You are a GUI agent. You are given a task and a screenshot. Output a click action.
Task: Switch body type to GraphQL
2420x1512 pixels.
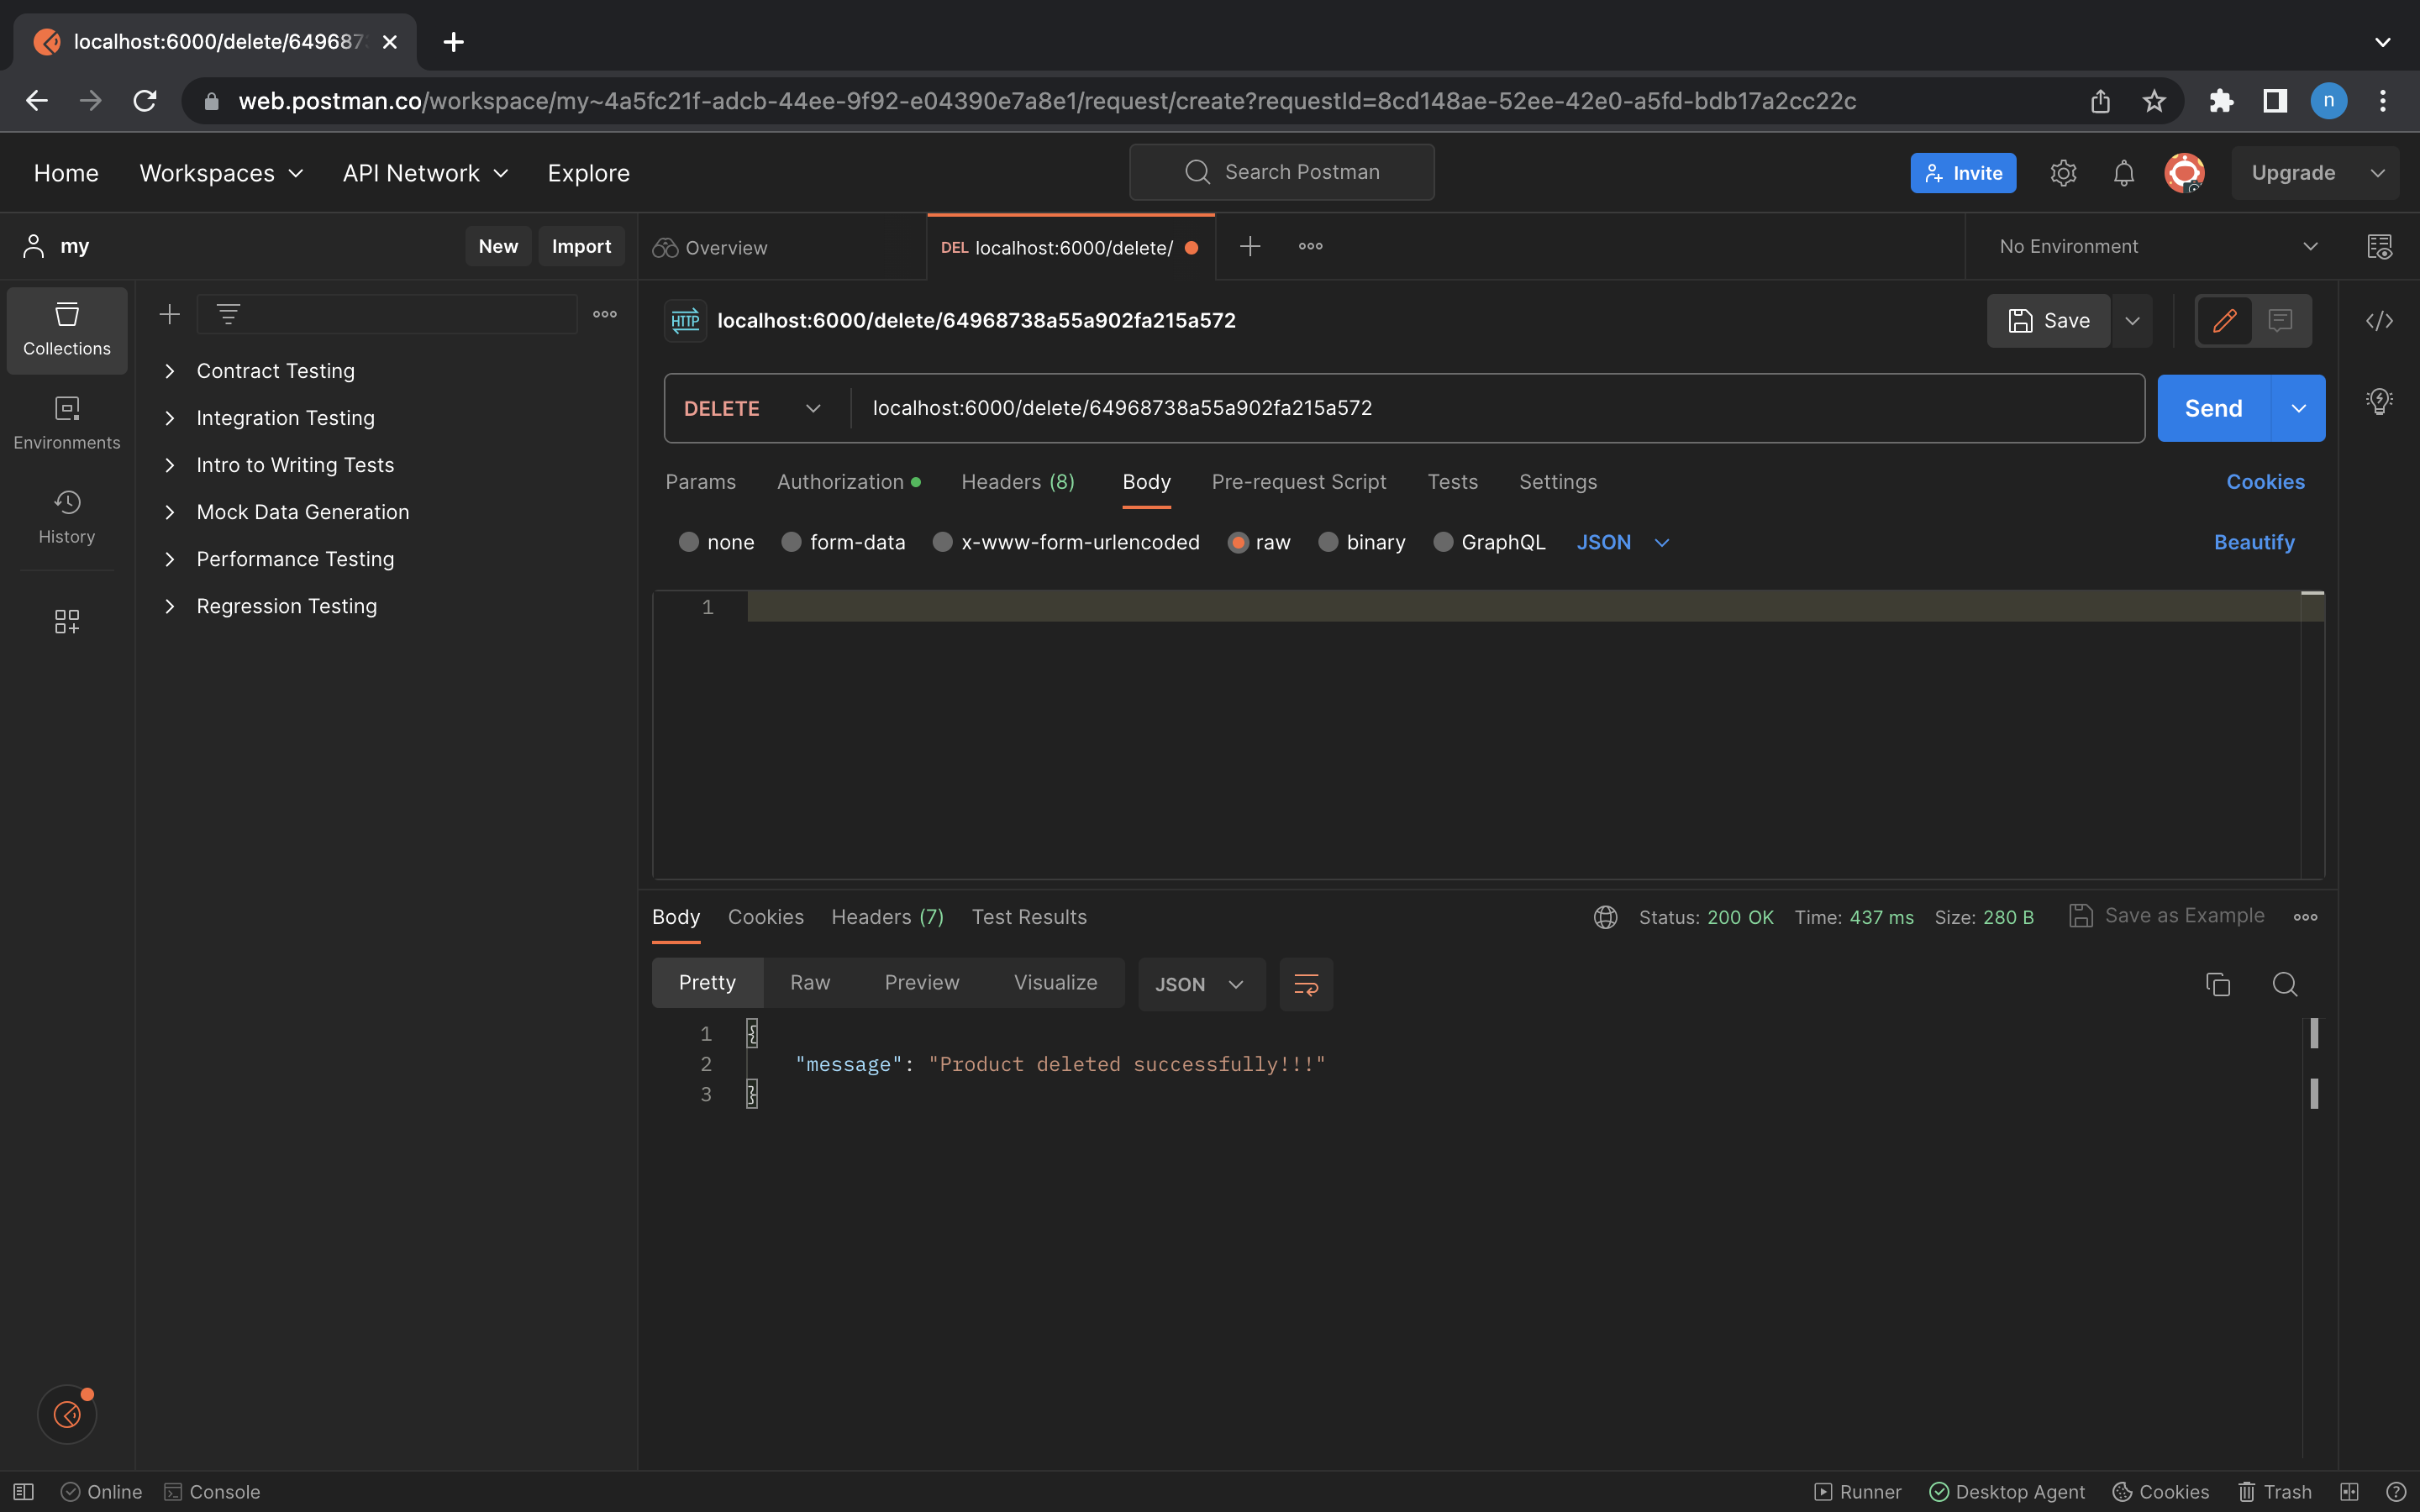click(1489, 542)
